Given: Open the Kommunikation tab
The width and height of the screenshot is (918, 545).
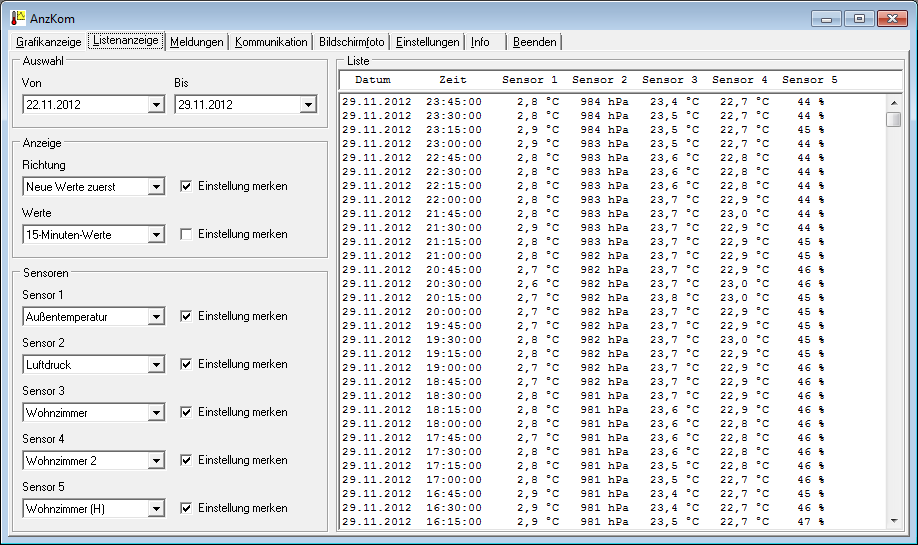Looking at the screenshot, I should pyautogui.click(x=271, y=42).
